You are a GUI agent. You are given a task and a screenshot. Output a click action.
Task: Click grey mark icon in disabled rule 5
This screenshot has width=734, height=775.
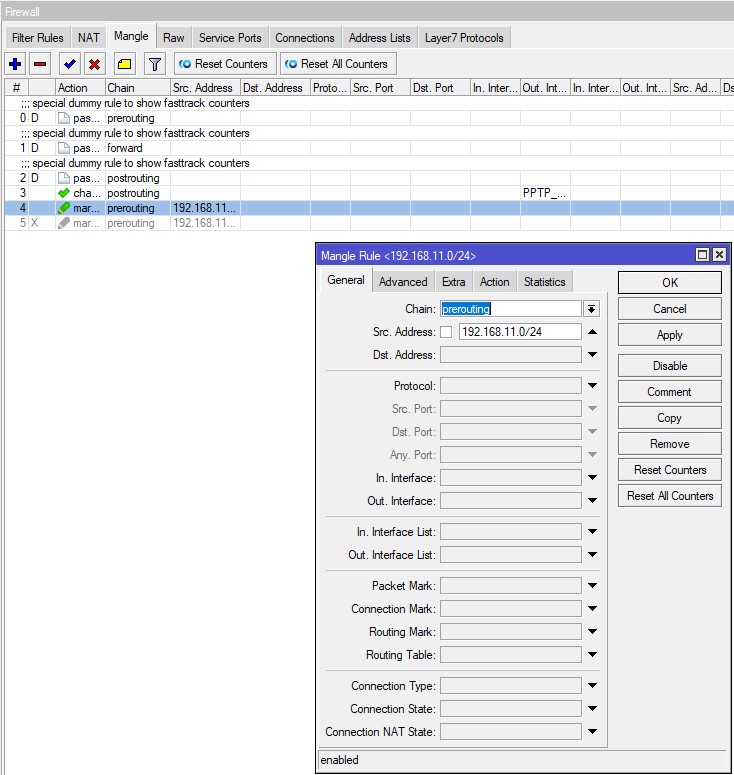pyautogui.click(x=63, y=223)
